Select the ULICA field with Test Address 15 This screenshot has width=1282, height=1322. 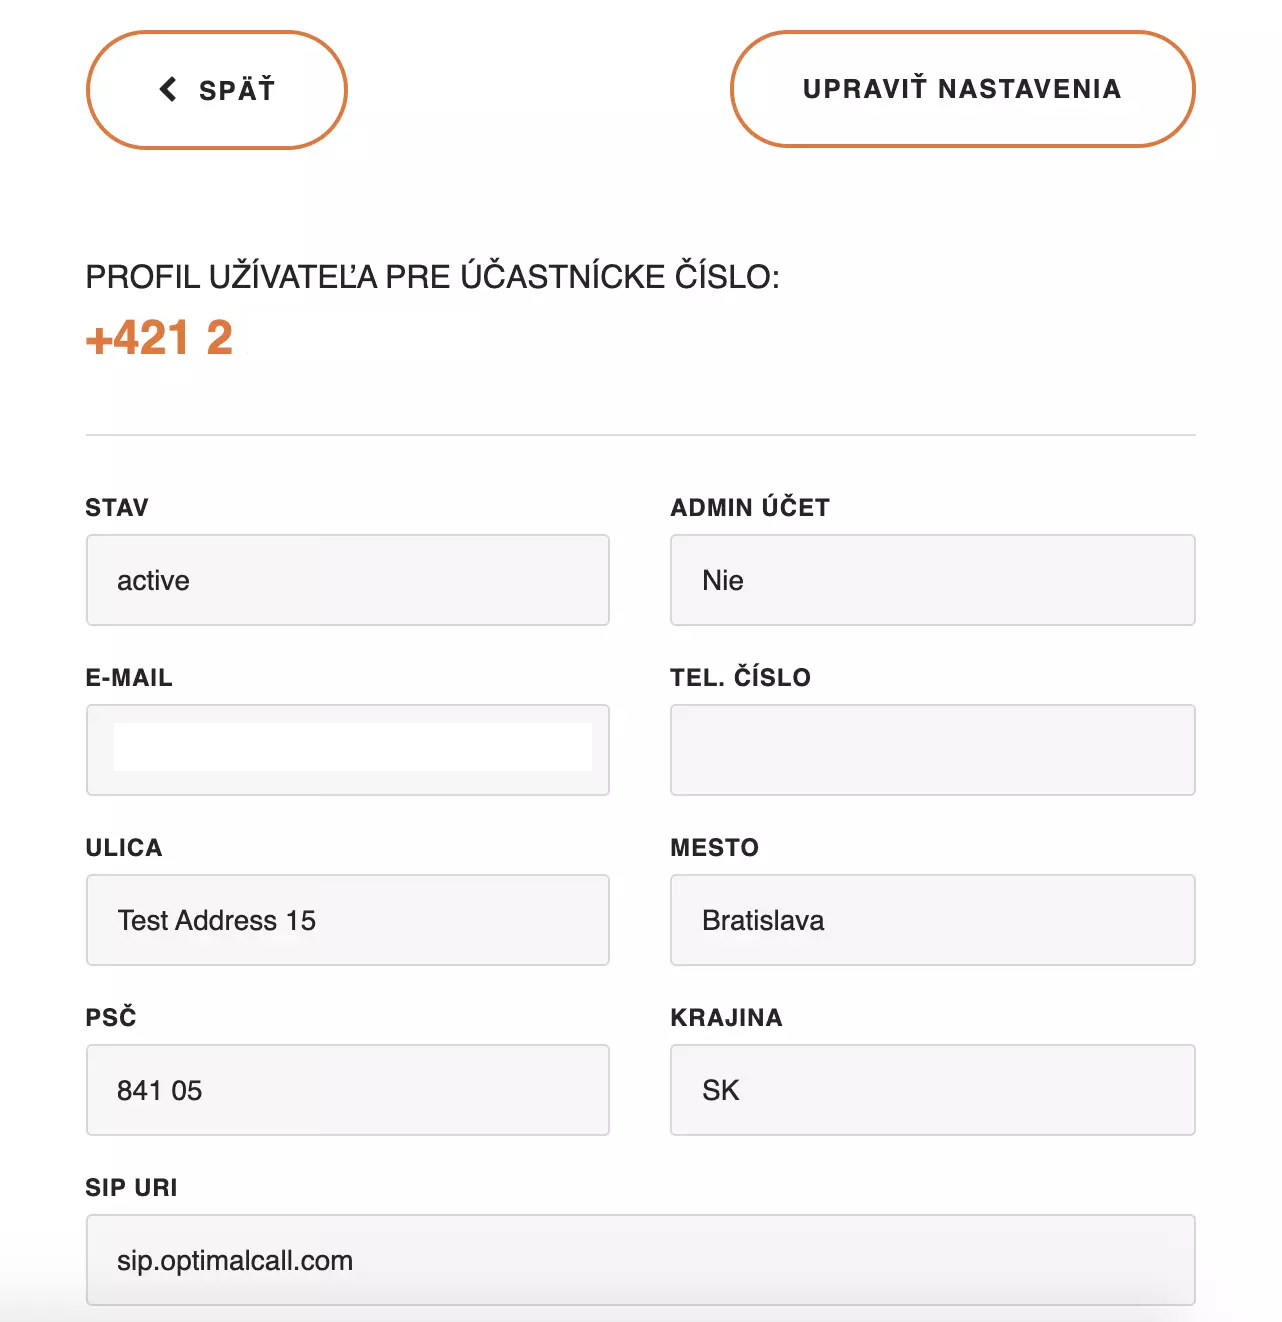pos(347,920)
